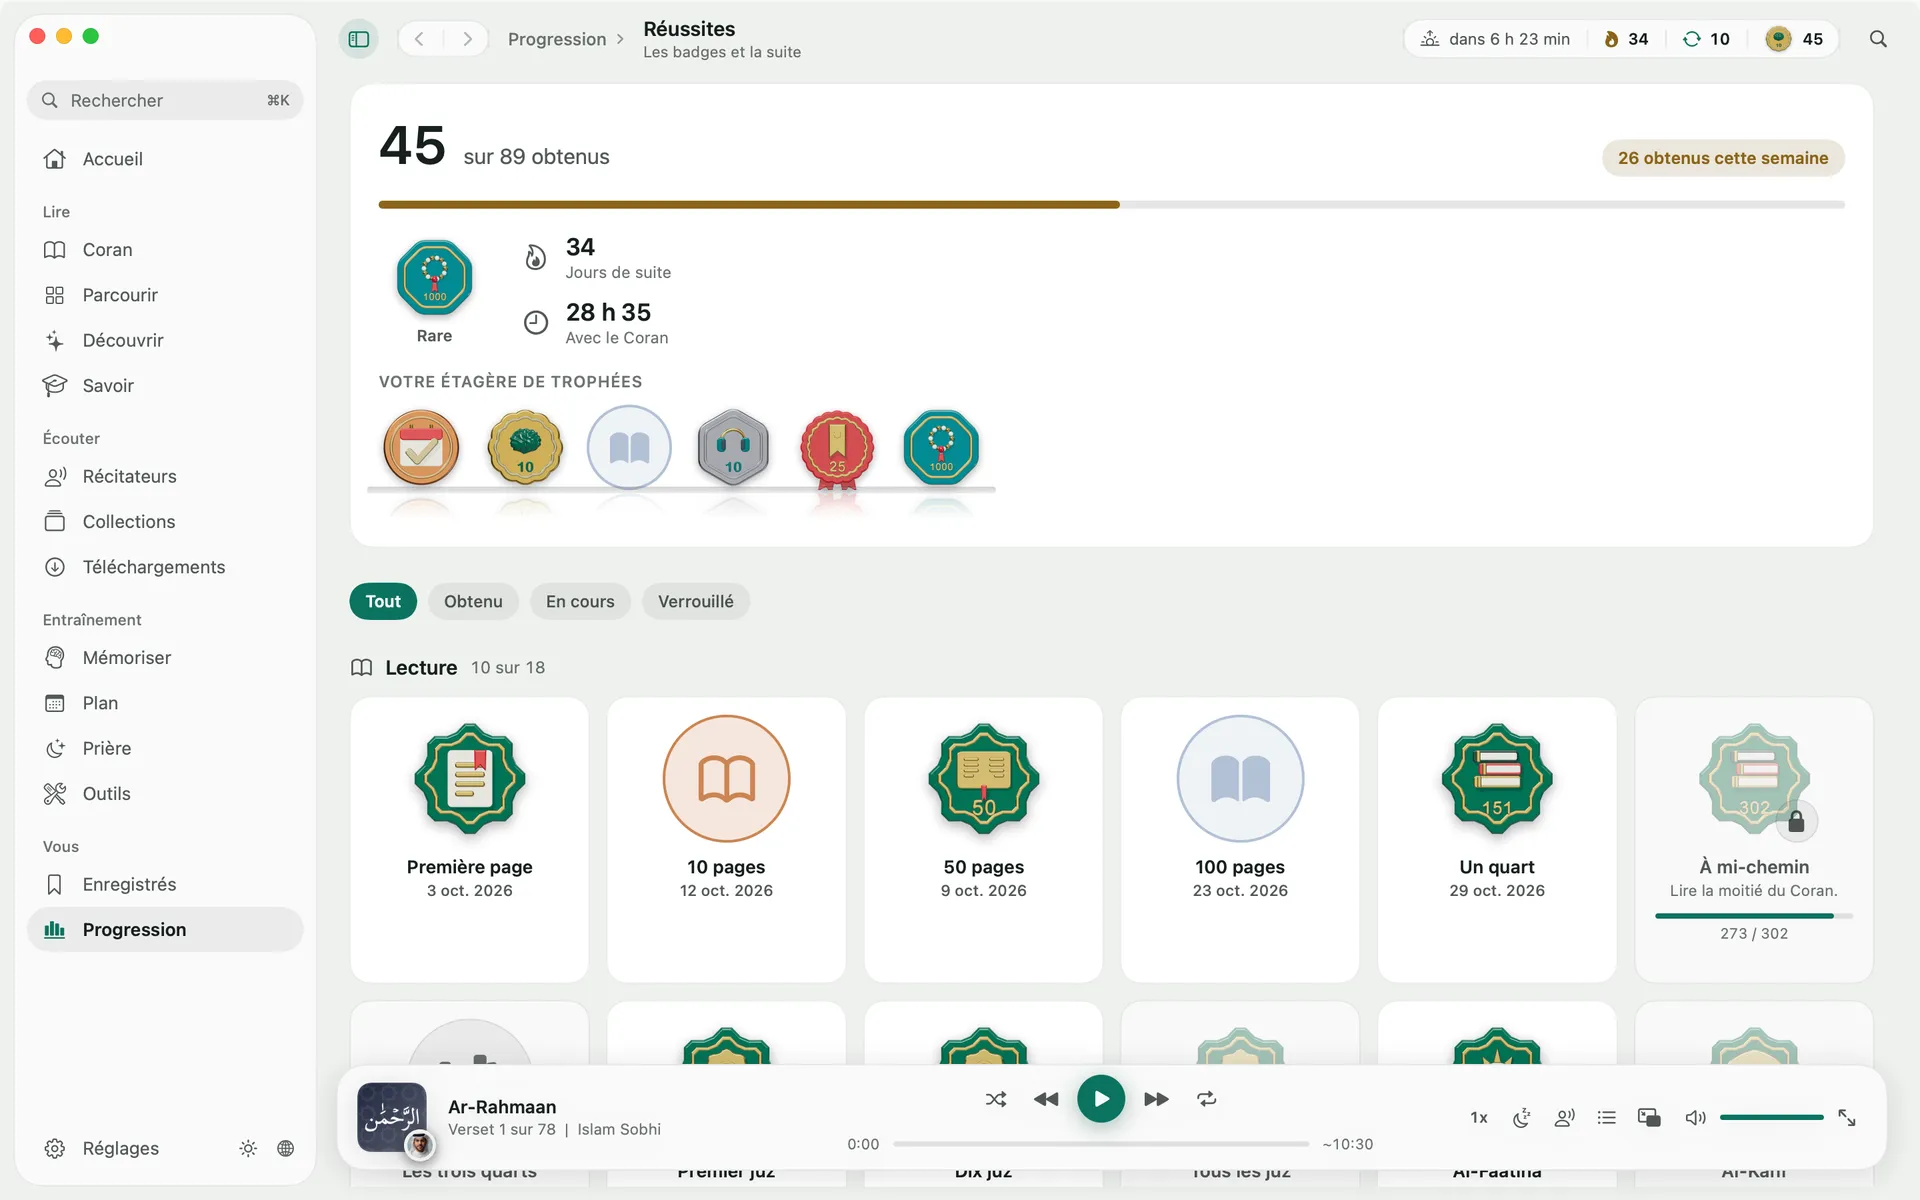Screen dimensions: 1920x1200
Task: Focus the Rechercher search field
Action: [165, 100]
